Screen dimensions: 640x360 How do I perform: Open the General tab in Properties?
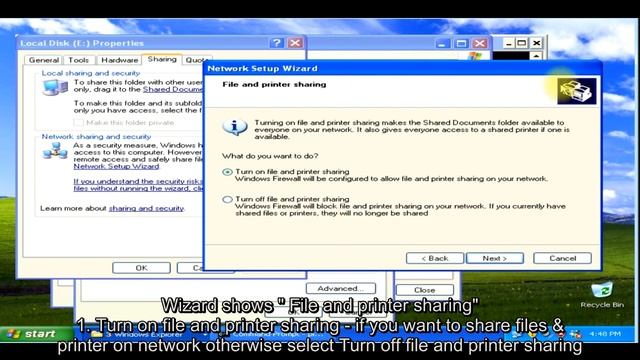(x=44, y=60)
